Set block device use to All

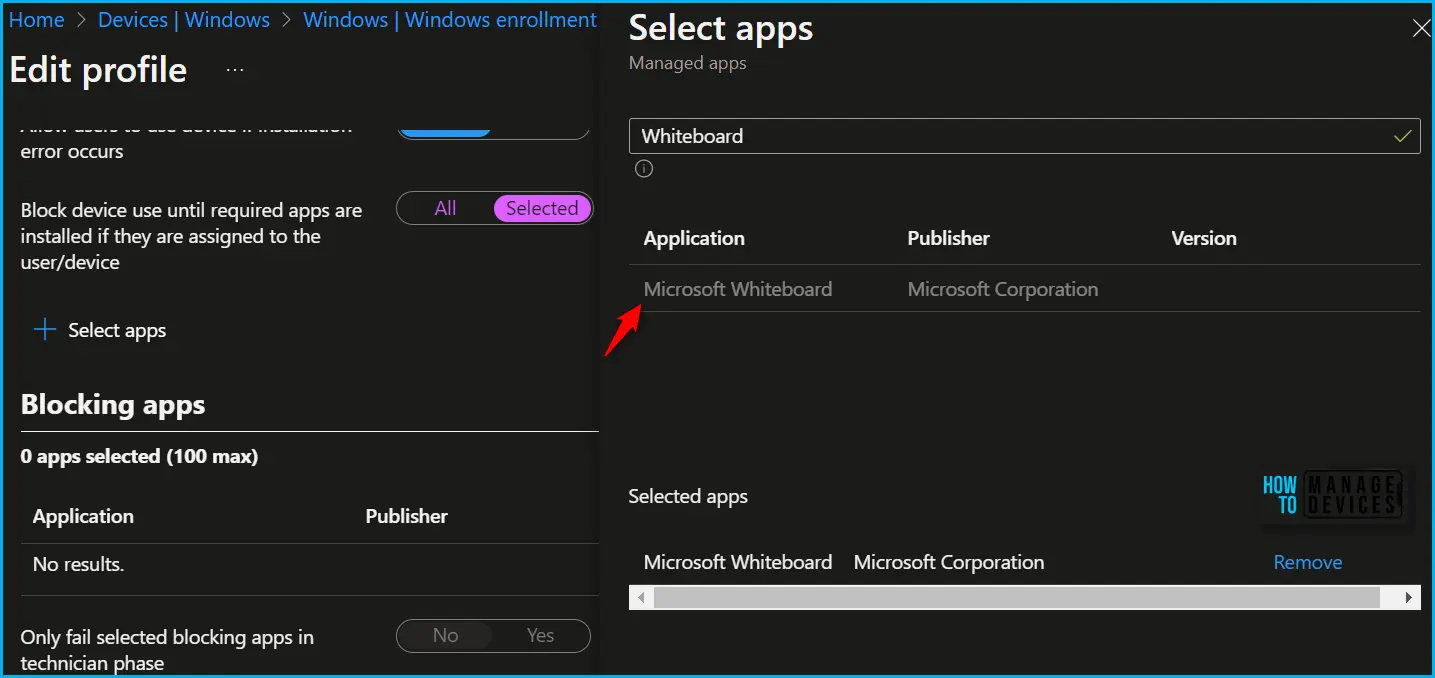coord(445,208)
